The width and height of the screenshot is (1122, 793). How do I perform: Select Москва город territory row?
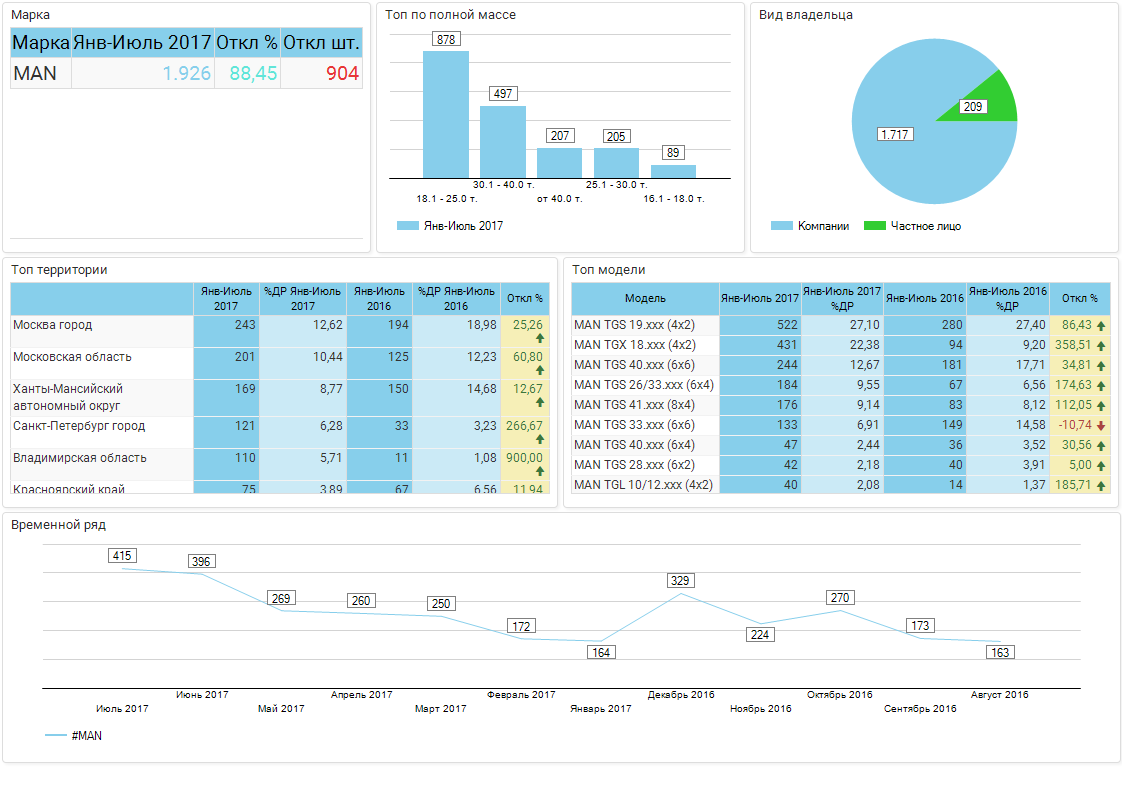point(280,331)
